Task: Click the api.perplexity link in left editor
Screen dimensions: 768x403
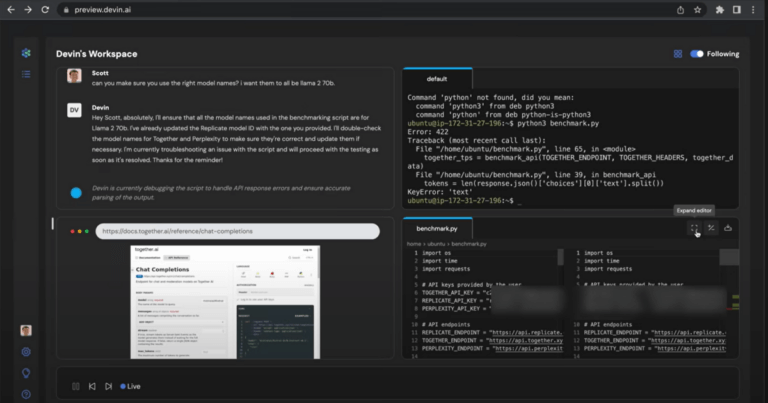Action: (x=528, y=349)
